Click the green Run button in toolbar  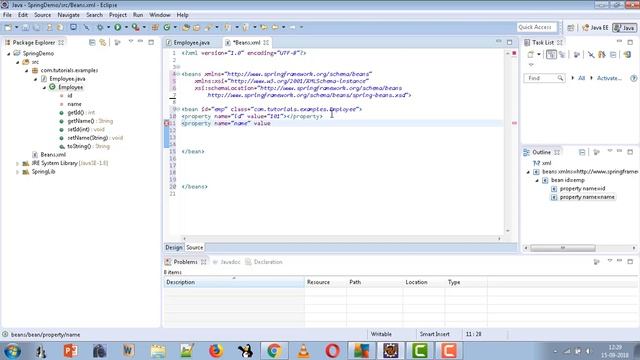118,27
